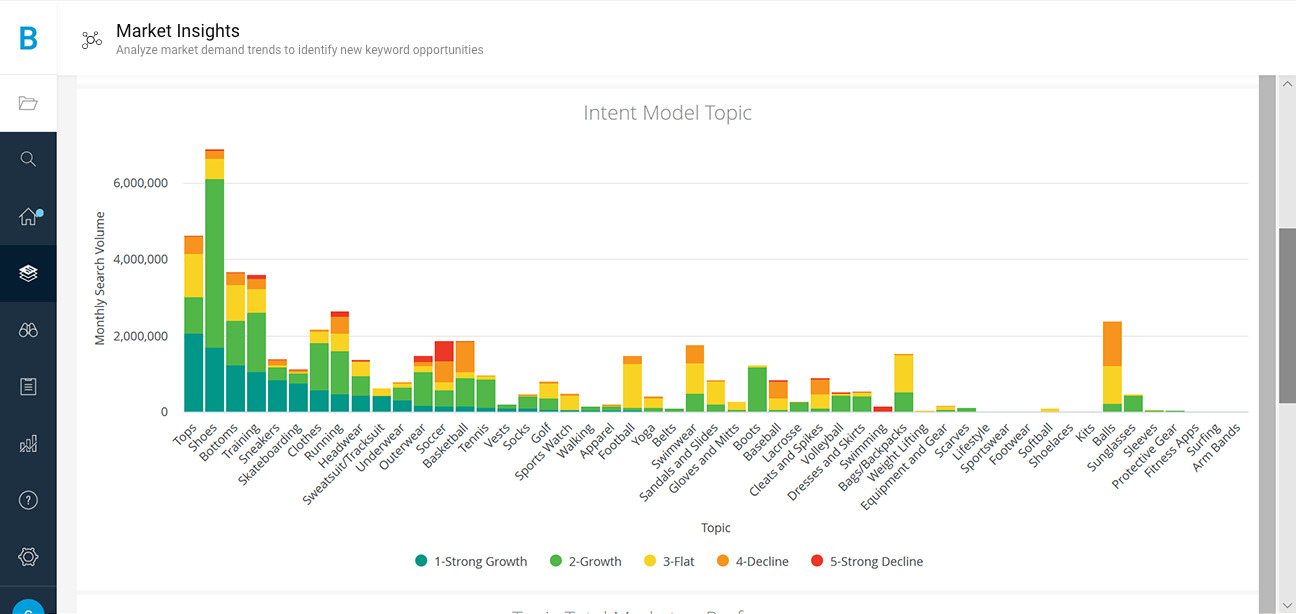Viewport: 1296px width, 614px height.
Task: Click the blue B logo icon
Action: [x=28, y=38]
